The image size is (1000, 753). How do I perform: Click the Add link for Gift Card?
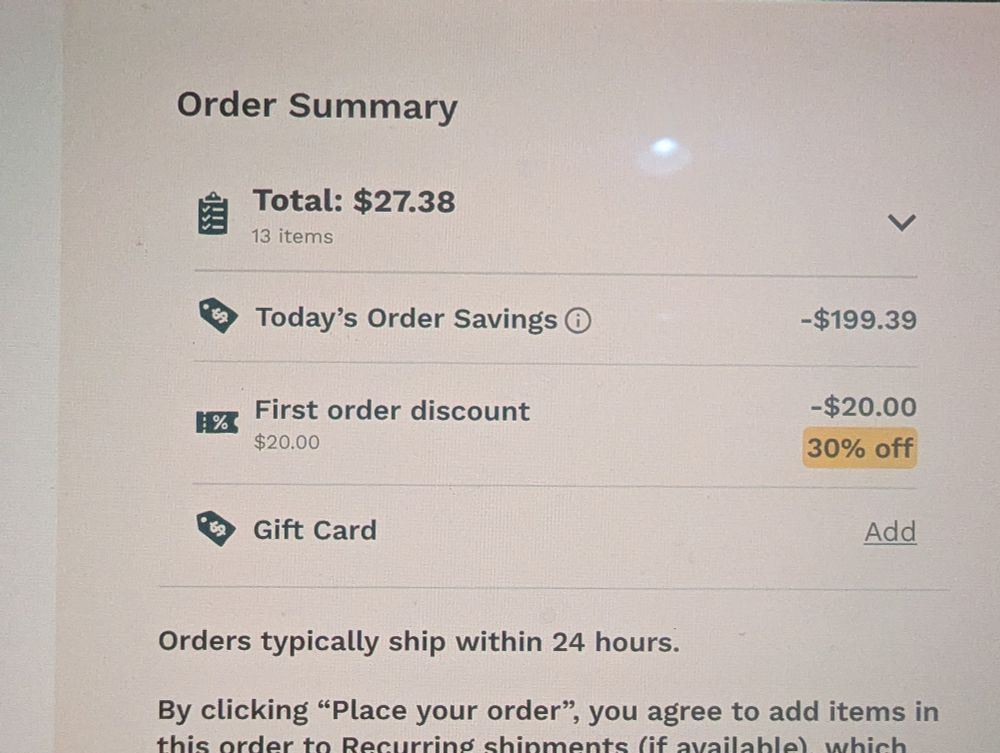click(889, 531)
